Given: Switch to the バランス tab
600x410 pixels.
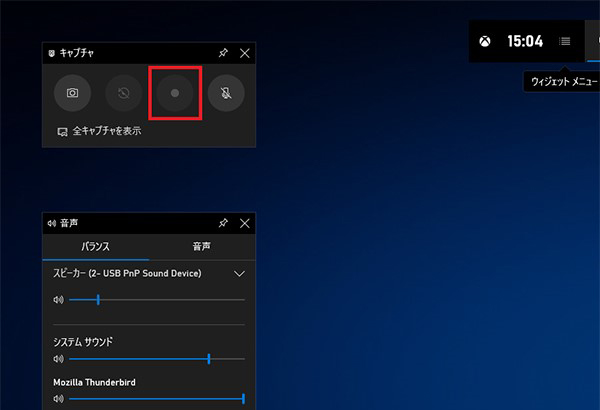Looking at the screenshot, I should click(x=96, y=246).
